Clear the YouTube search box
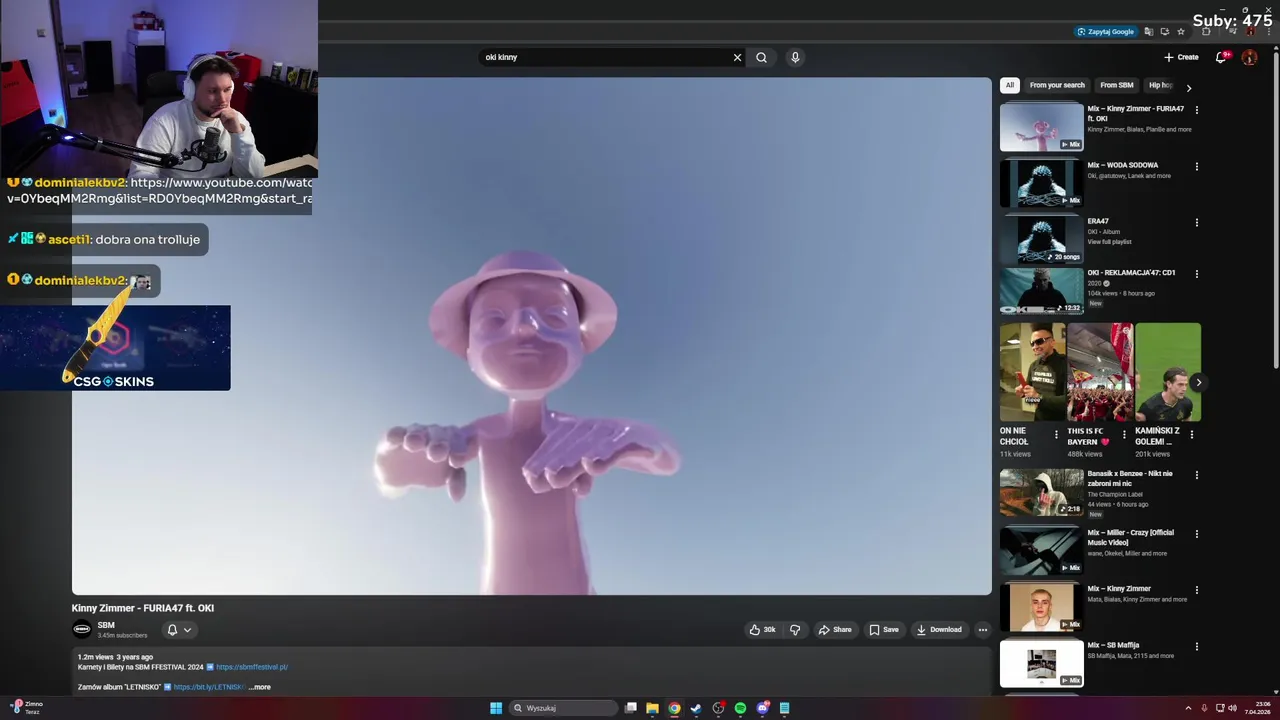This screenshot has width=1280, height=720. point(738,57)
